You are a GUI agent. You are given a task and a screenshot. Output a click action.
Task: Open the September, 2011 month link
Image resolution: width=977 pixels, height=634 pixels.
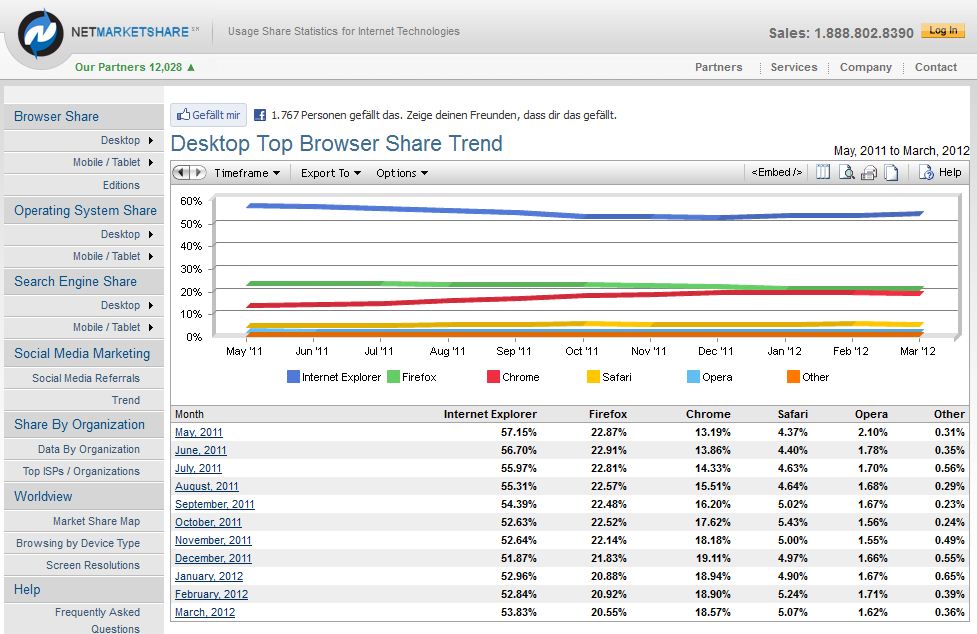[215, 504]
